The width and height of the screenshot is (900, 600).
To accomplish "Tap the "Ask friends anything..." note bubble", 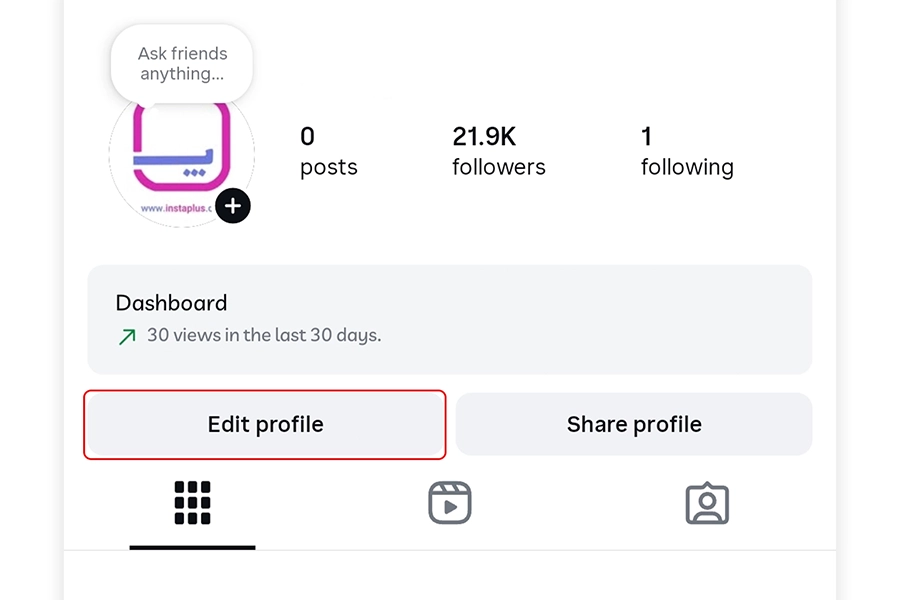I will coord(182,64).
